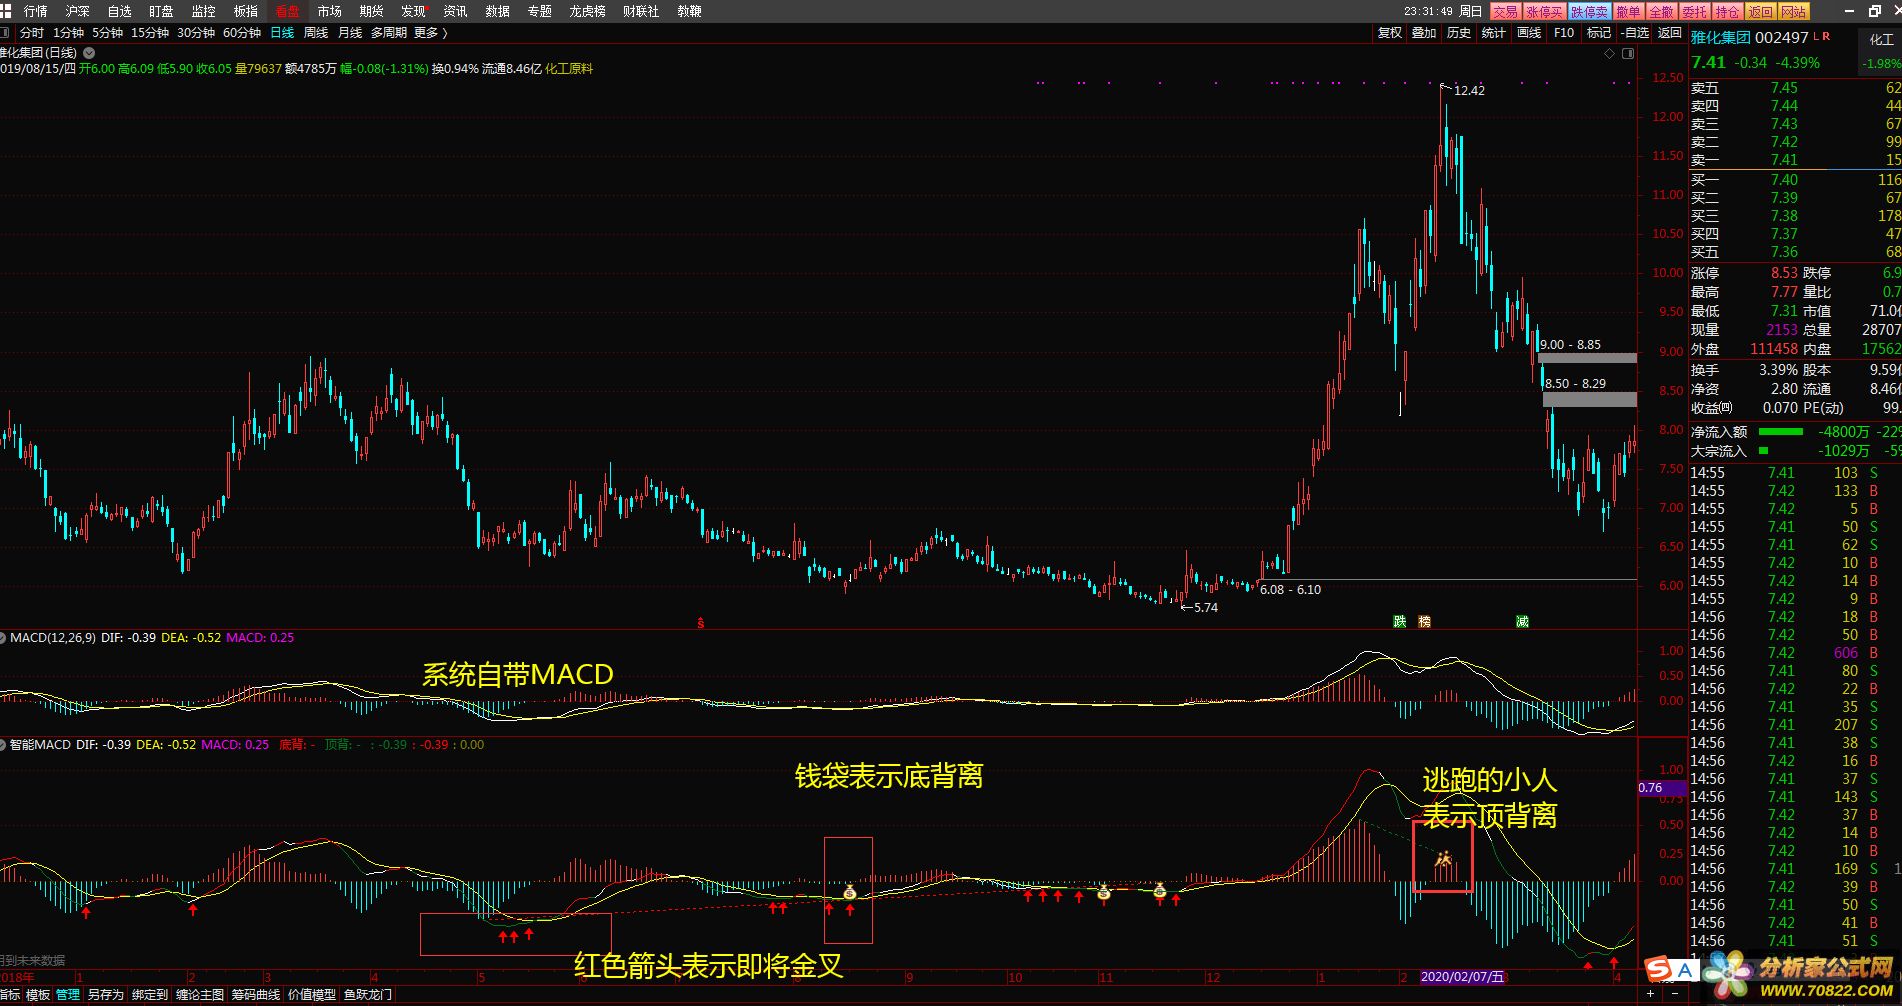Open the 盯盘 menu
Viewport: 1902px width, 1006px height.
pyautogui.click(x=161, y=11)
